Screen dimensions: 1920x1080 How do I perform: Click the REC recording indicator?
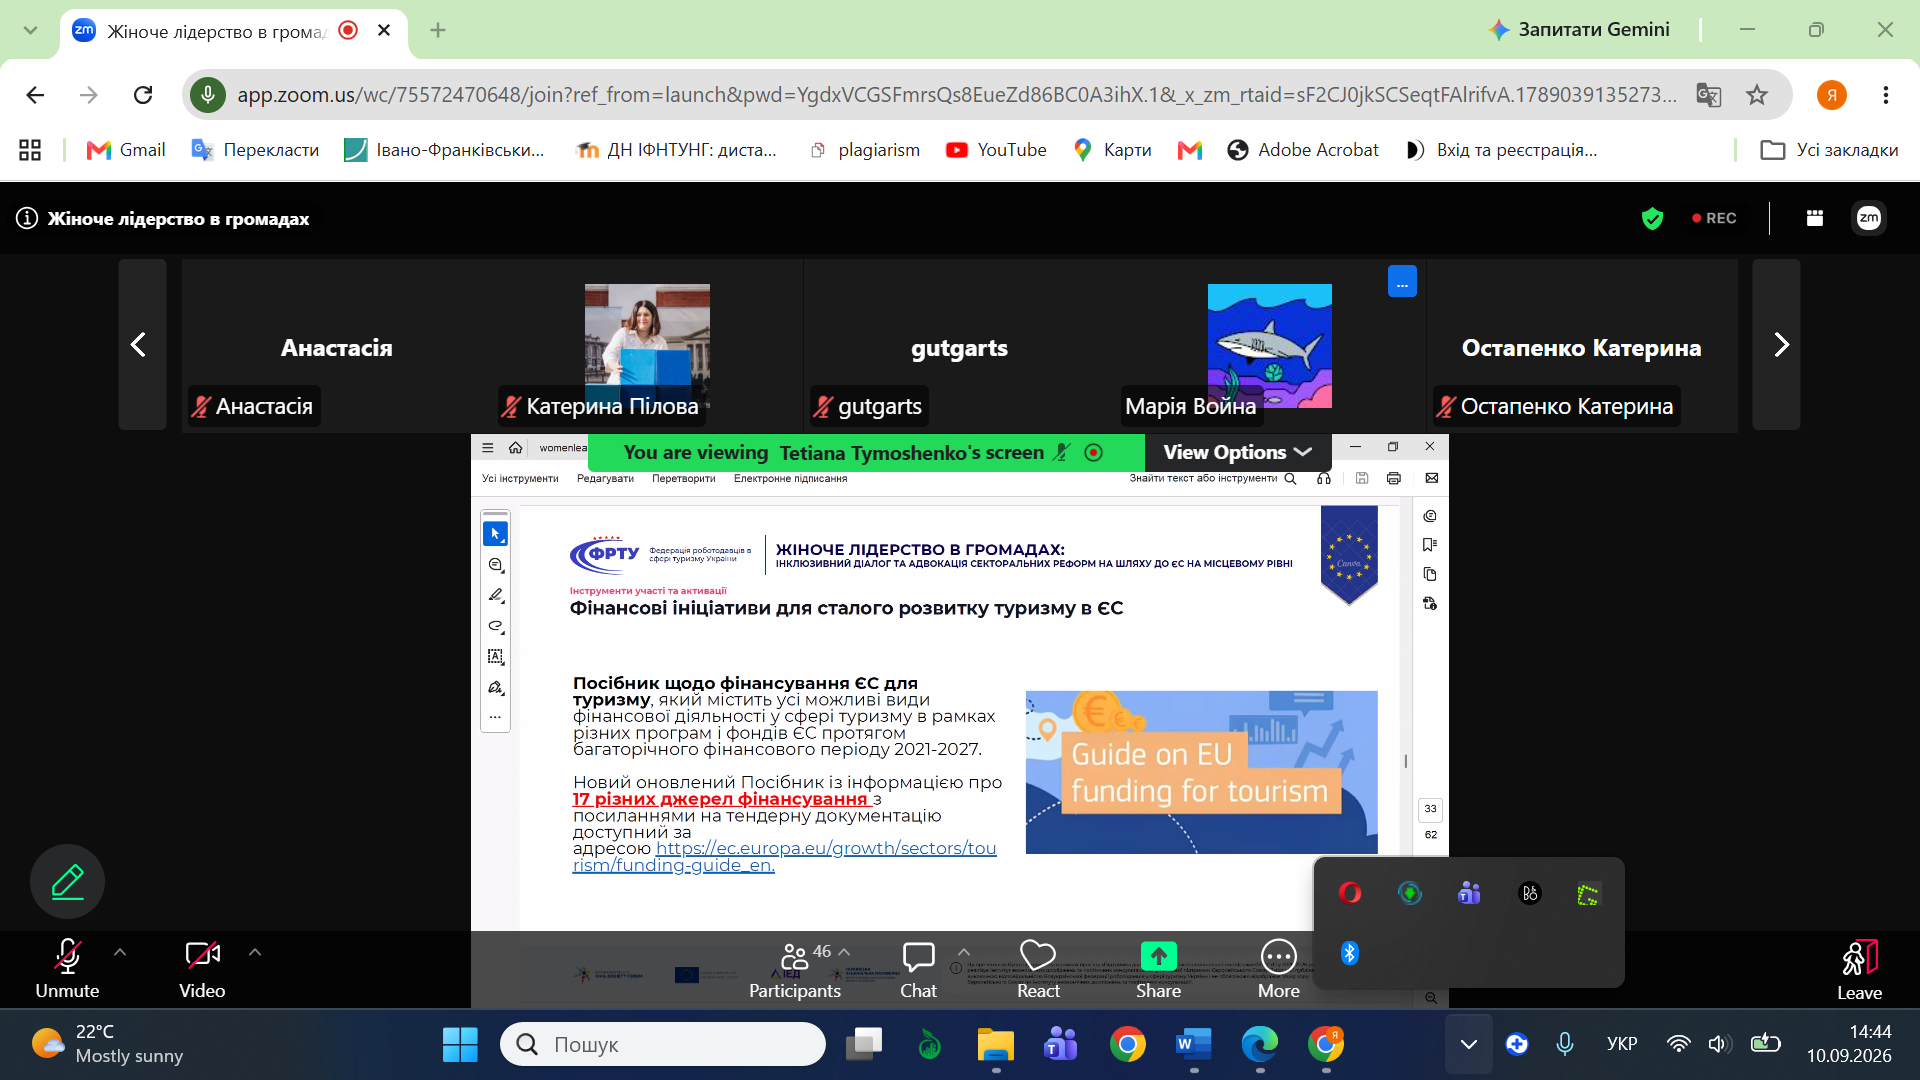pyautogui.click(x=1714, y=218)
